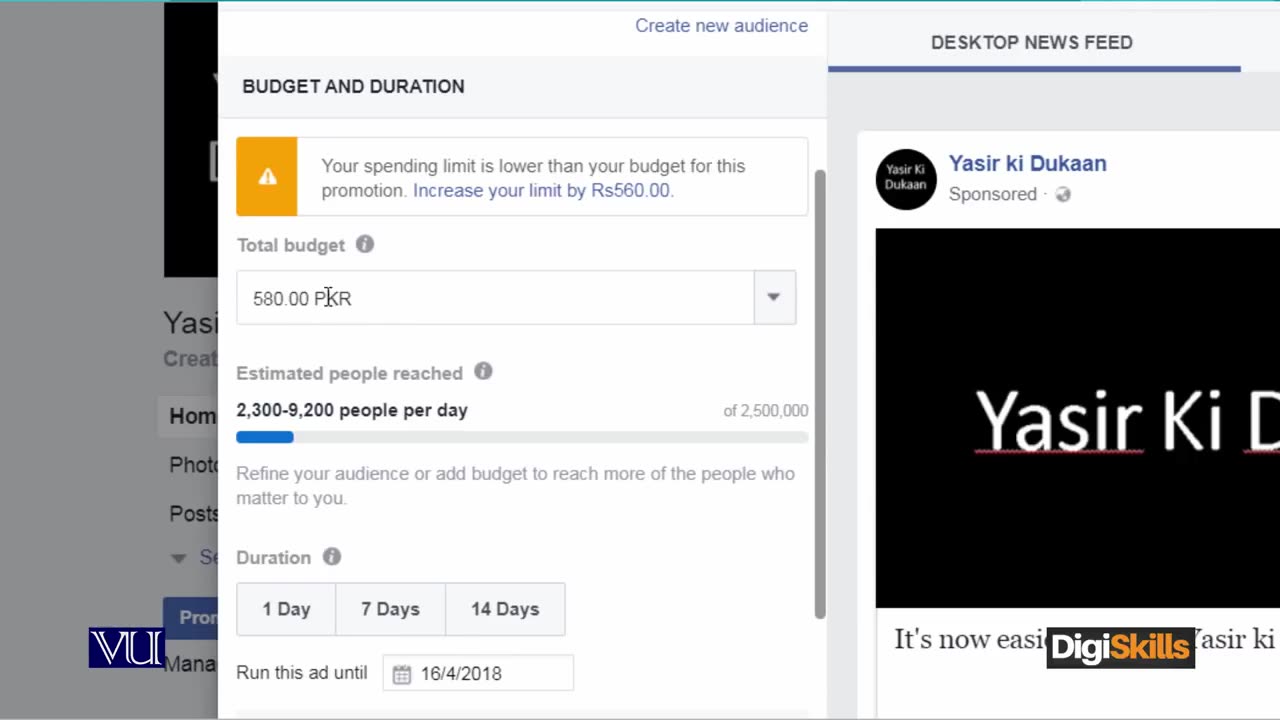Click the Yasir Ki Dukaan profile picture
Viewport: 1280px width, 720px height.
[906, 179]
